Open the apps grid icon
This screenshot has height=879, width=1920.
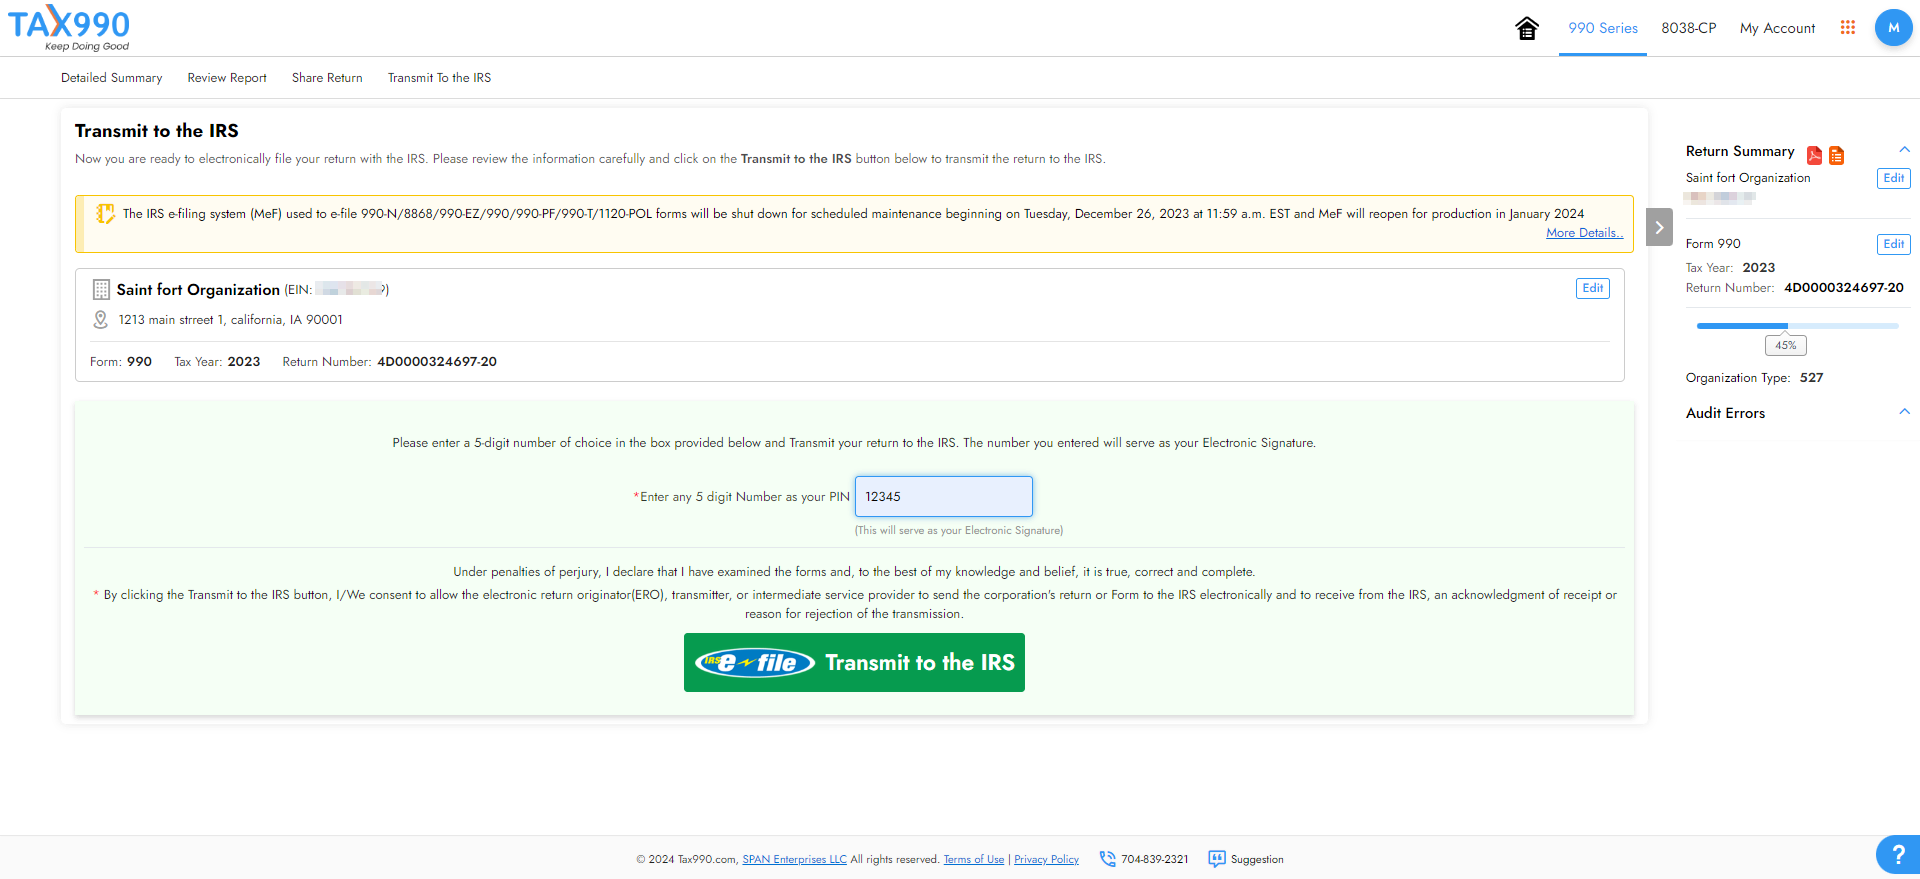(x=1847, y=28)
